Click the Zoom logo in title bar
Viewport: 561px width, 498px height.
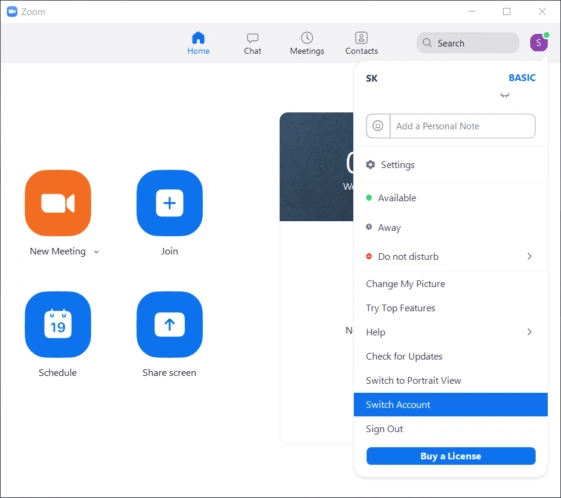coord(12,12)
